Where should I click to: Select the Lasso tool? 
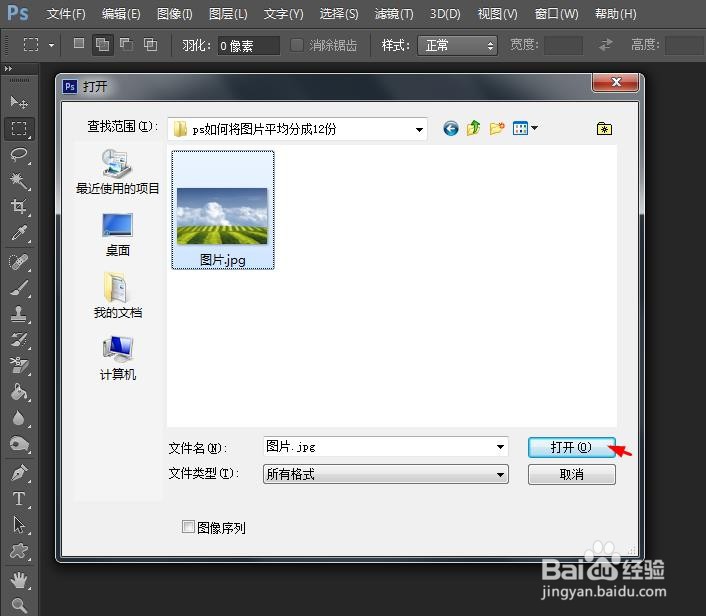click(18, 155)
